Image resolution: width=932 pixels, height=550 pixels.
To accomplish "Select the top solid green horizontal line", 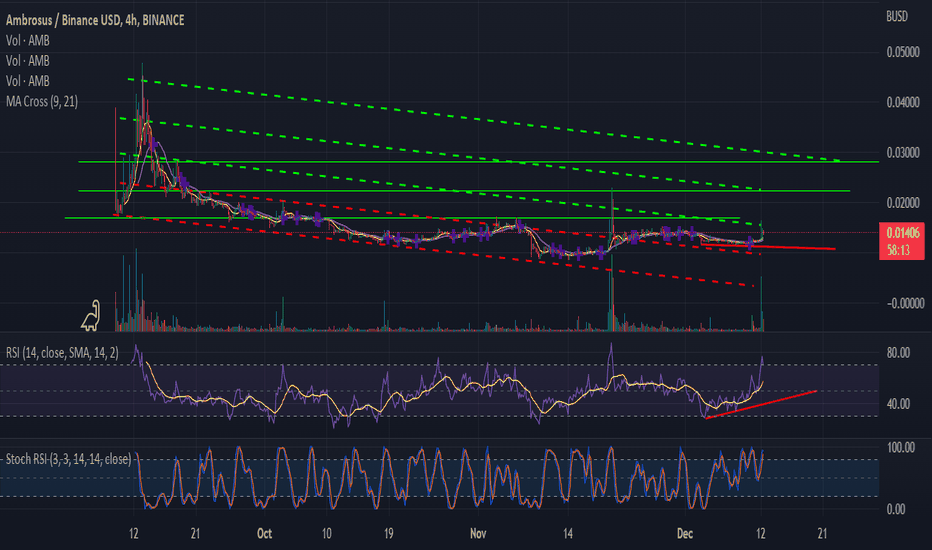I will (478, 162).
